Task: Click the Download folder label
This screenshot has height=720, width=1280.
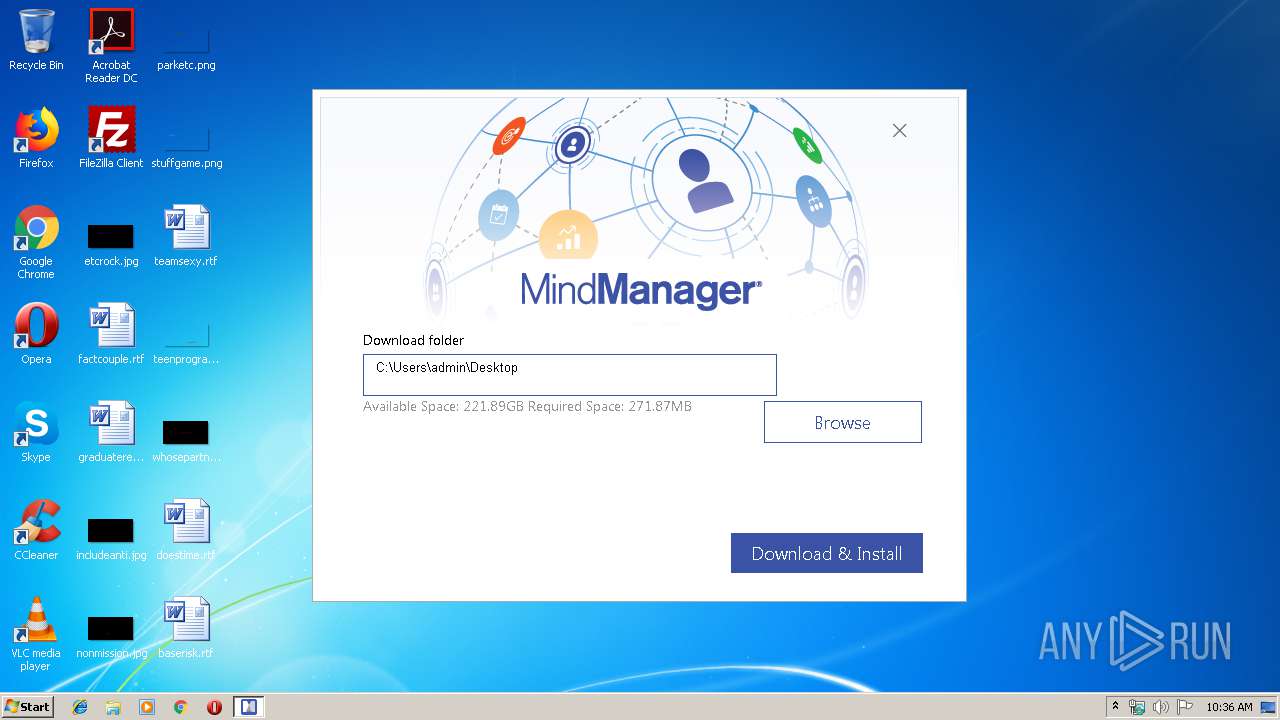Action: tap(413, 340)
